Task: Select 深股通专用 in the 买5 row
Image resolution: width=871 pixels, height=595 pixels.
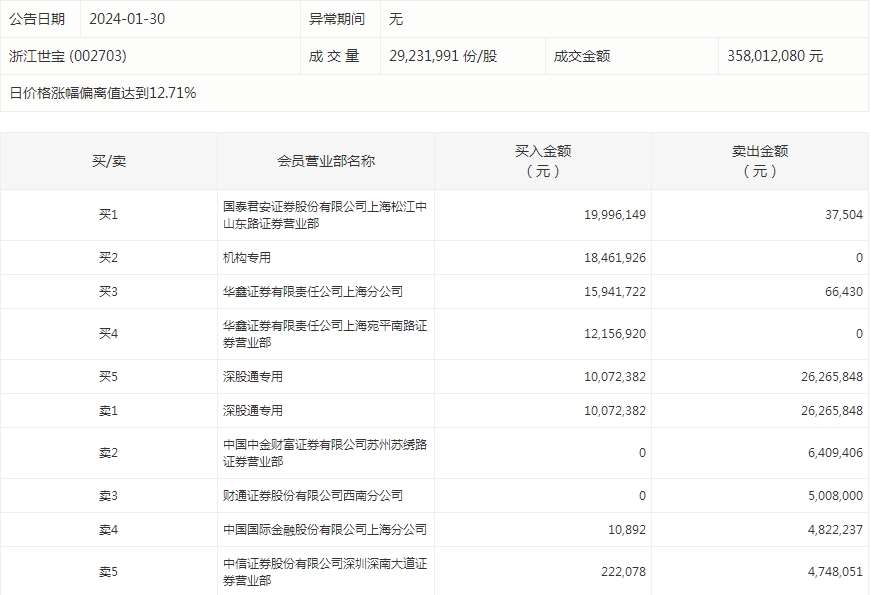Action: tap(253, 377)
